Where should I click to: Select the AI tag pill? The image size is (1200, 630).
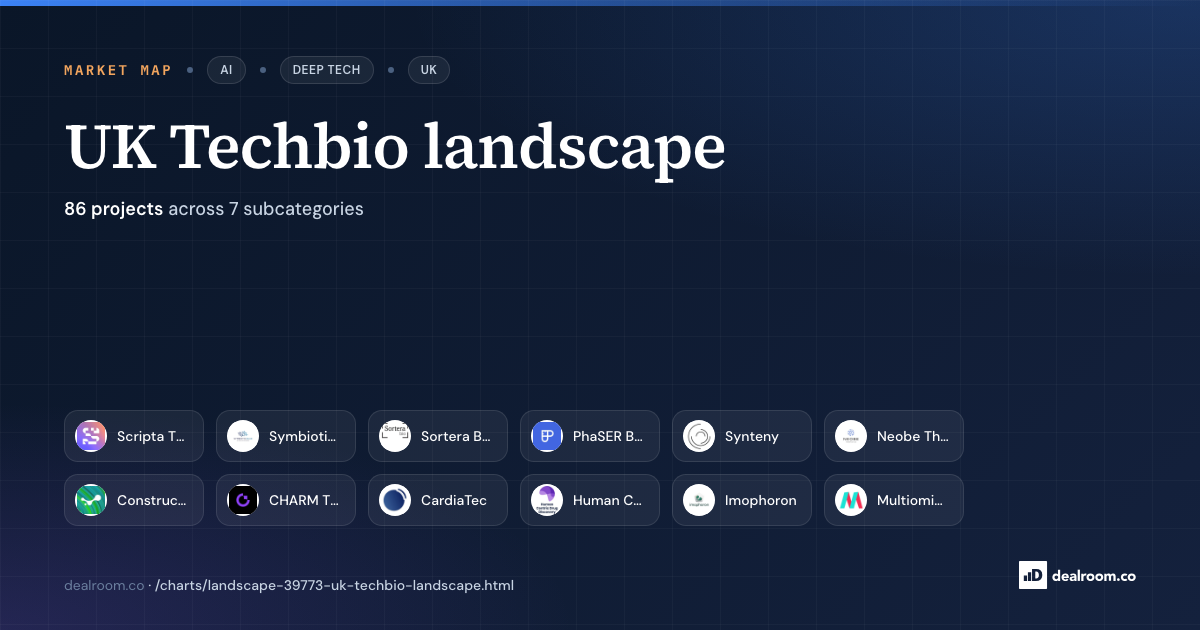[226, 70]
